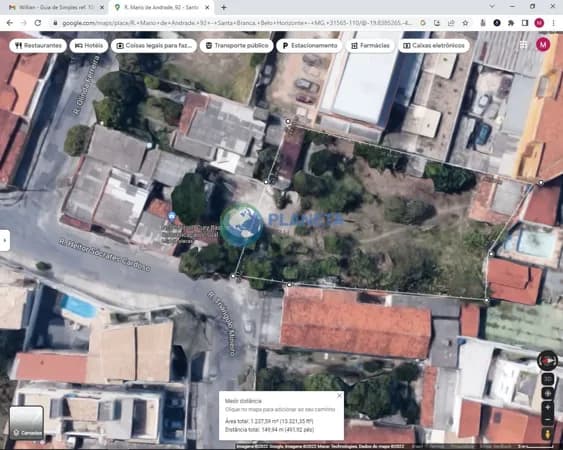The image size is (563, 450).
Task: Click the R. Triângulo Mineiro street label
Action: pos(222,324)
